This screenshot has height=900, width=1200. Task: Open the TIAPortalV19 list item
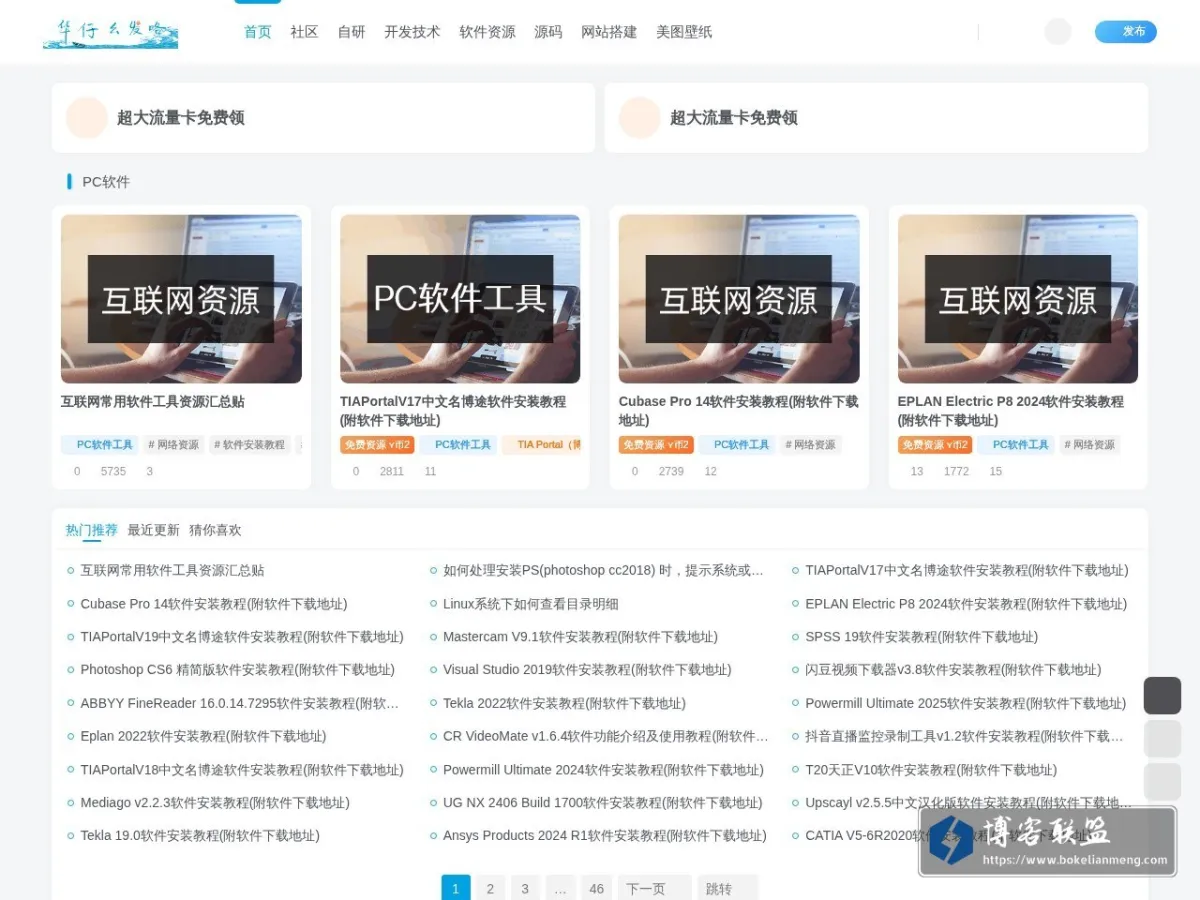point(242,637)
